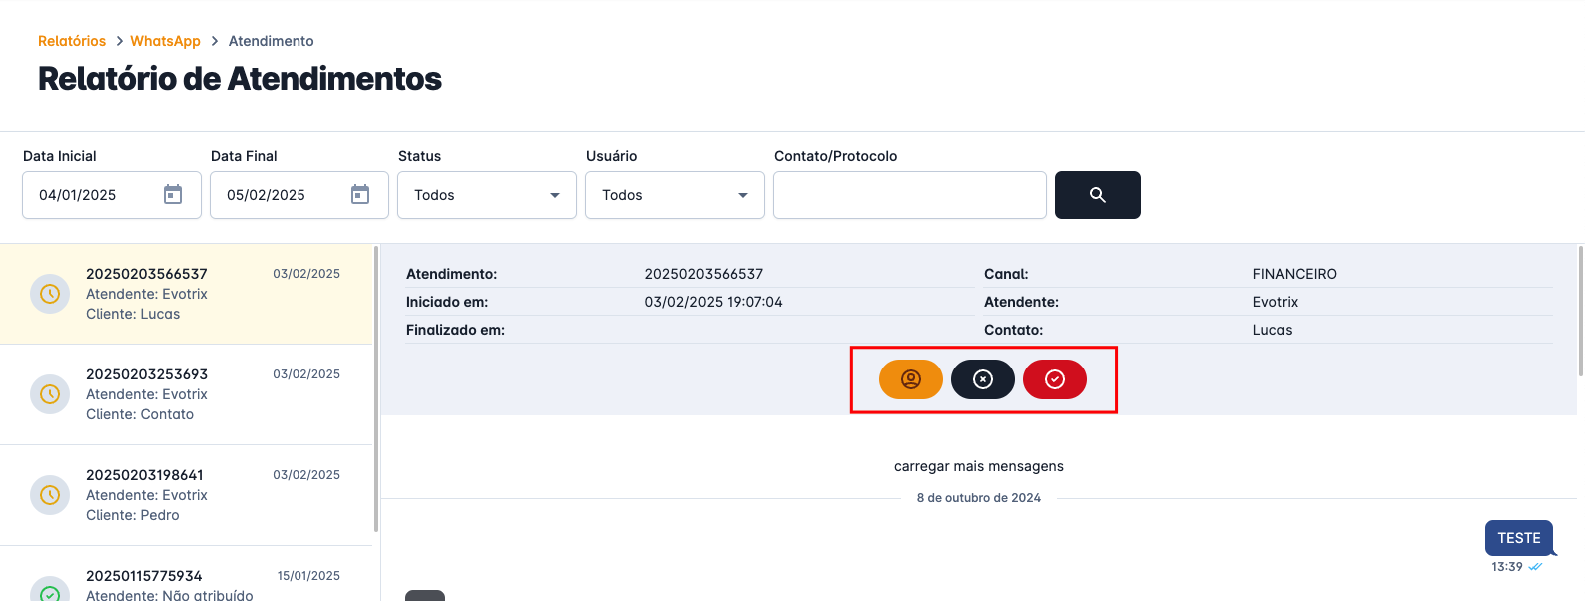Click green check icon of attendance 20250115775934
Screen dimensions: 1585x601
point(50,590)
